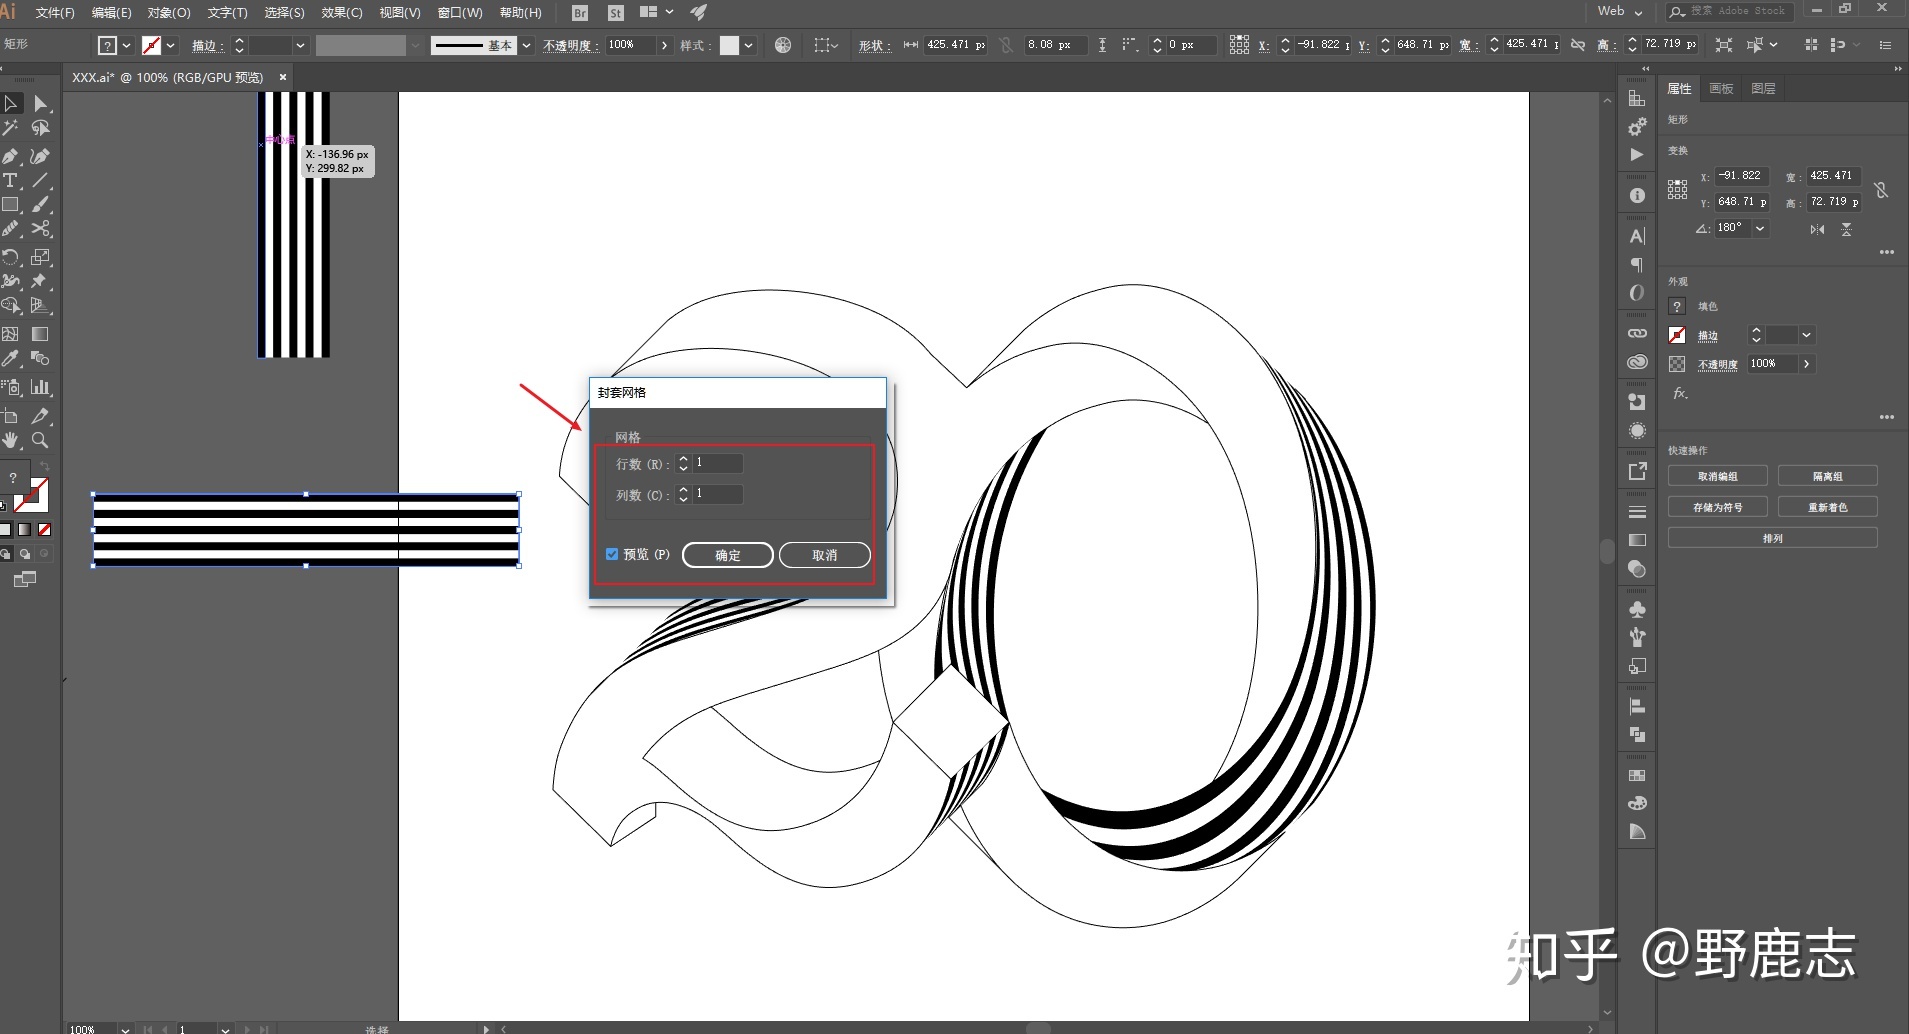
Task: Select the Column Graph tool
Action: point(40,387)
